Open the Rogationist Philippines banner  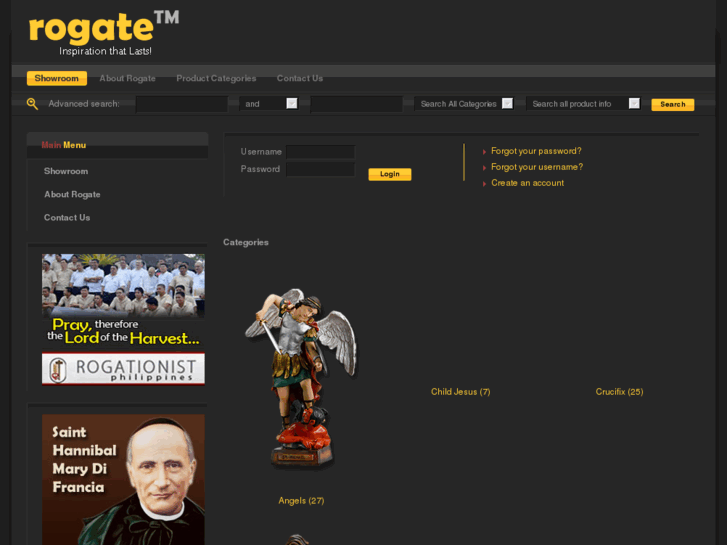point(123,320)
